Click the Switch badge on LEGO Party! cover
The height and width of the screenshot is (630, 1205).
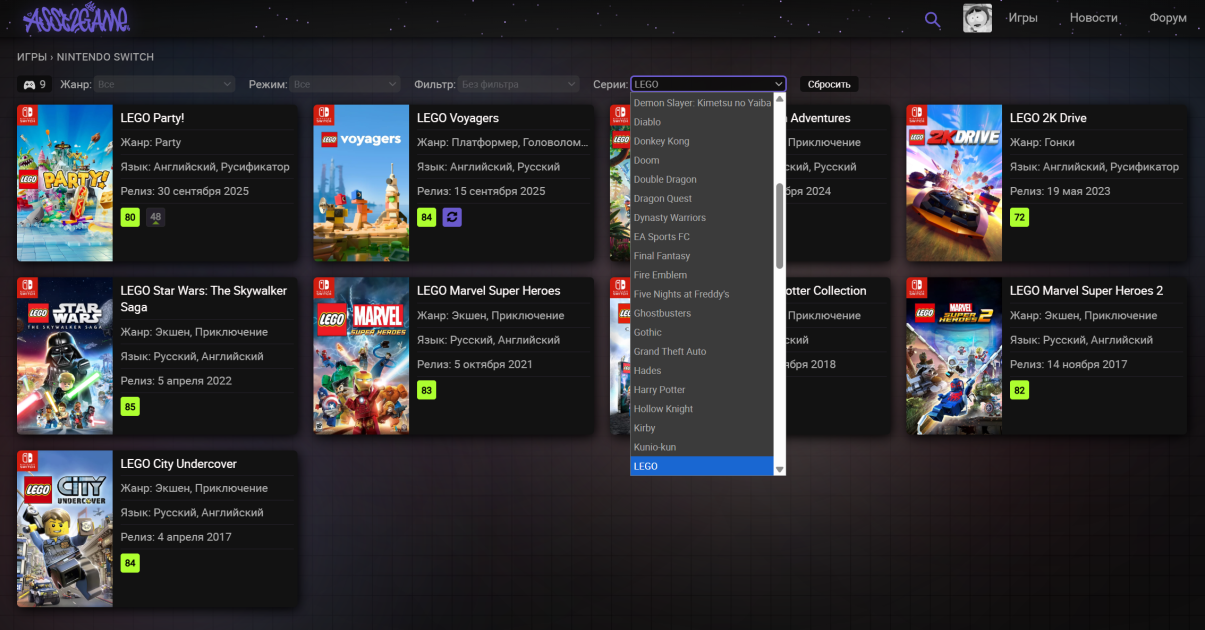pyautogui.click(x=26, y=114)
